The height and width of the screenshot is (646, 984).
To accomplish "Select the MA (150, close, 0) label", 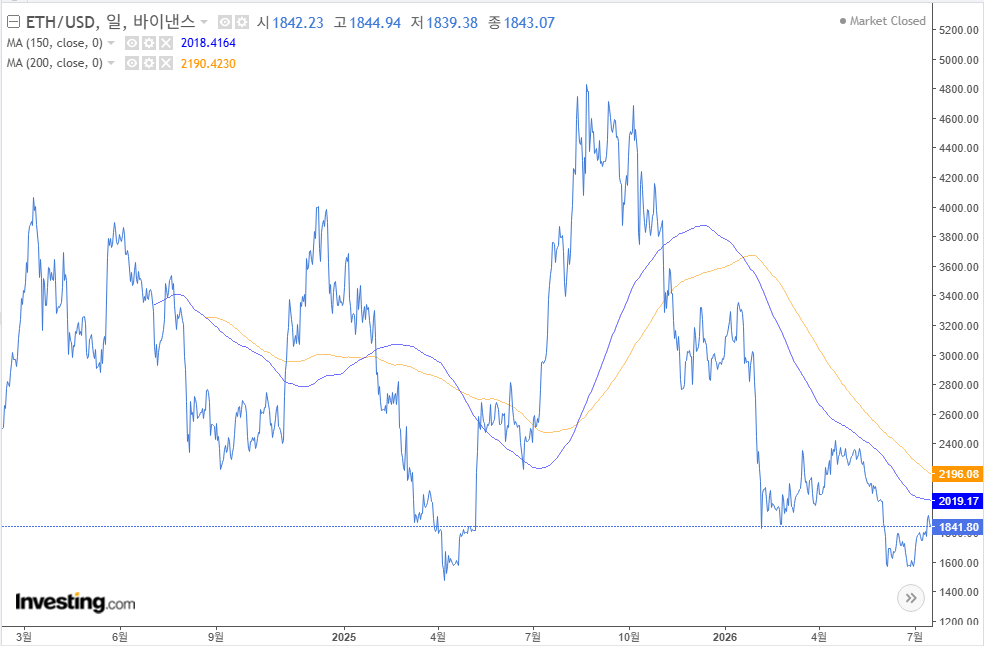I will coord(55,43).
